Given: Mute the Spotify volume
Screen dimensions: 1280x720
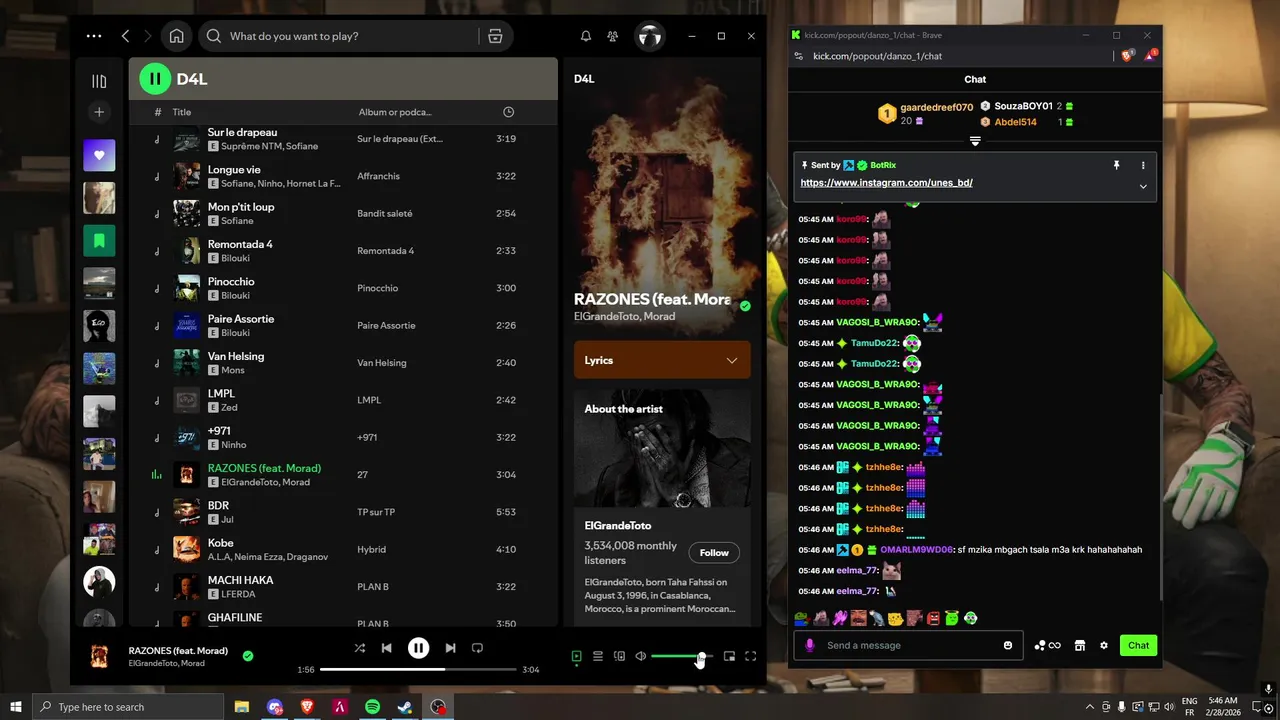Looking at the screenshot, I should pos(641,656).
